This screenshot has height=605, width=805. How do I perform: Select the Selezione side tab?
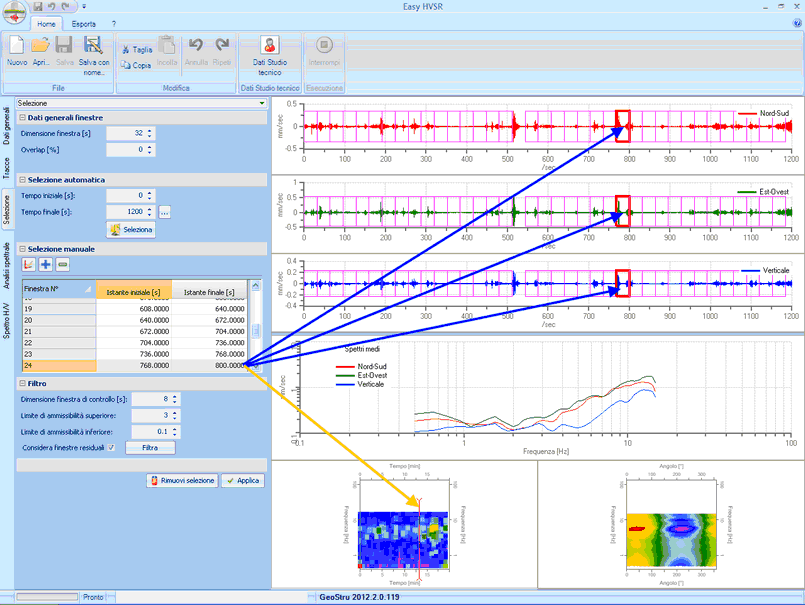point(7,210)
